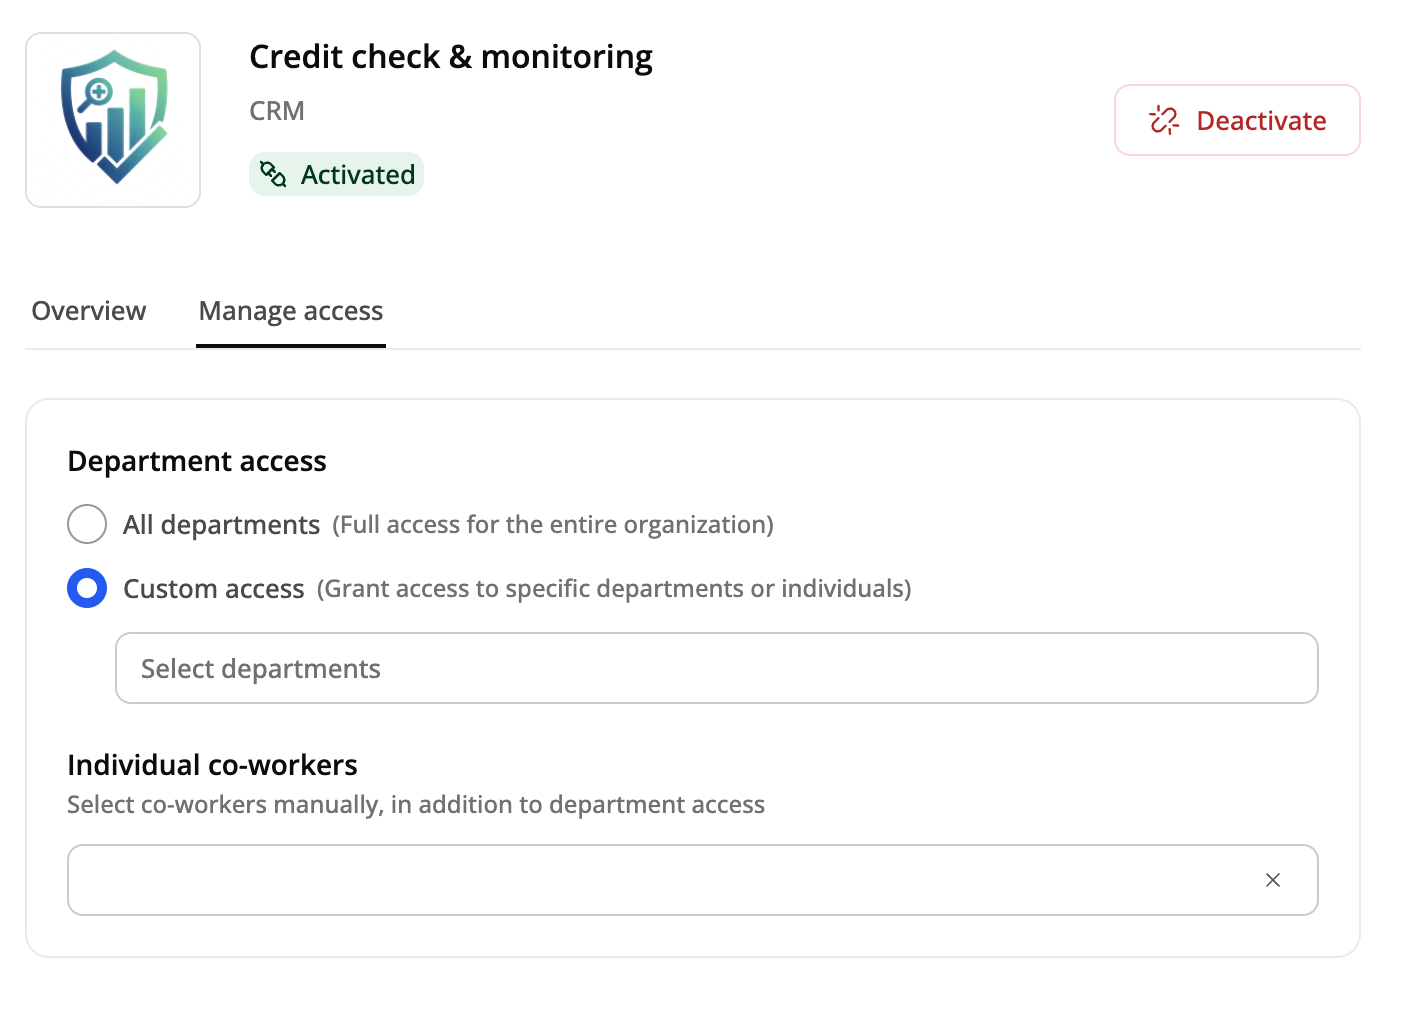Open the Individual co-workers selection field

(x=692, y=880)
